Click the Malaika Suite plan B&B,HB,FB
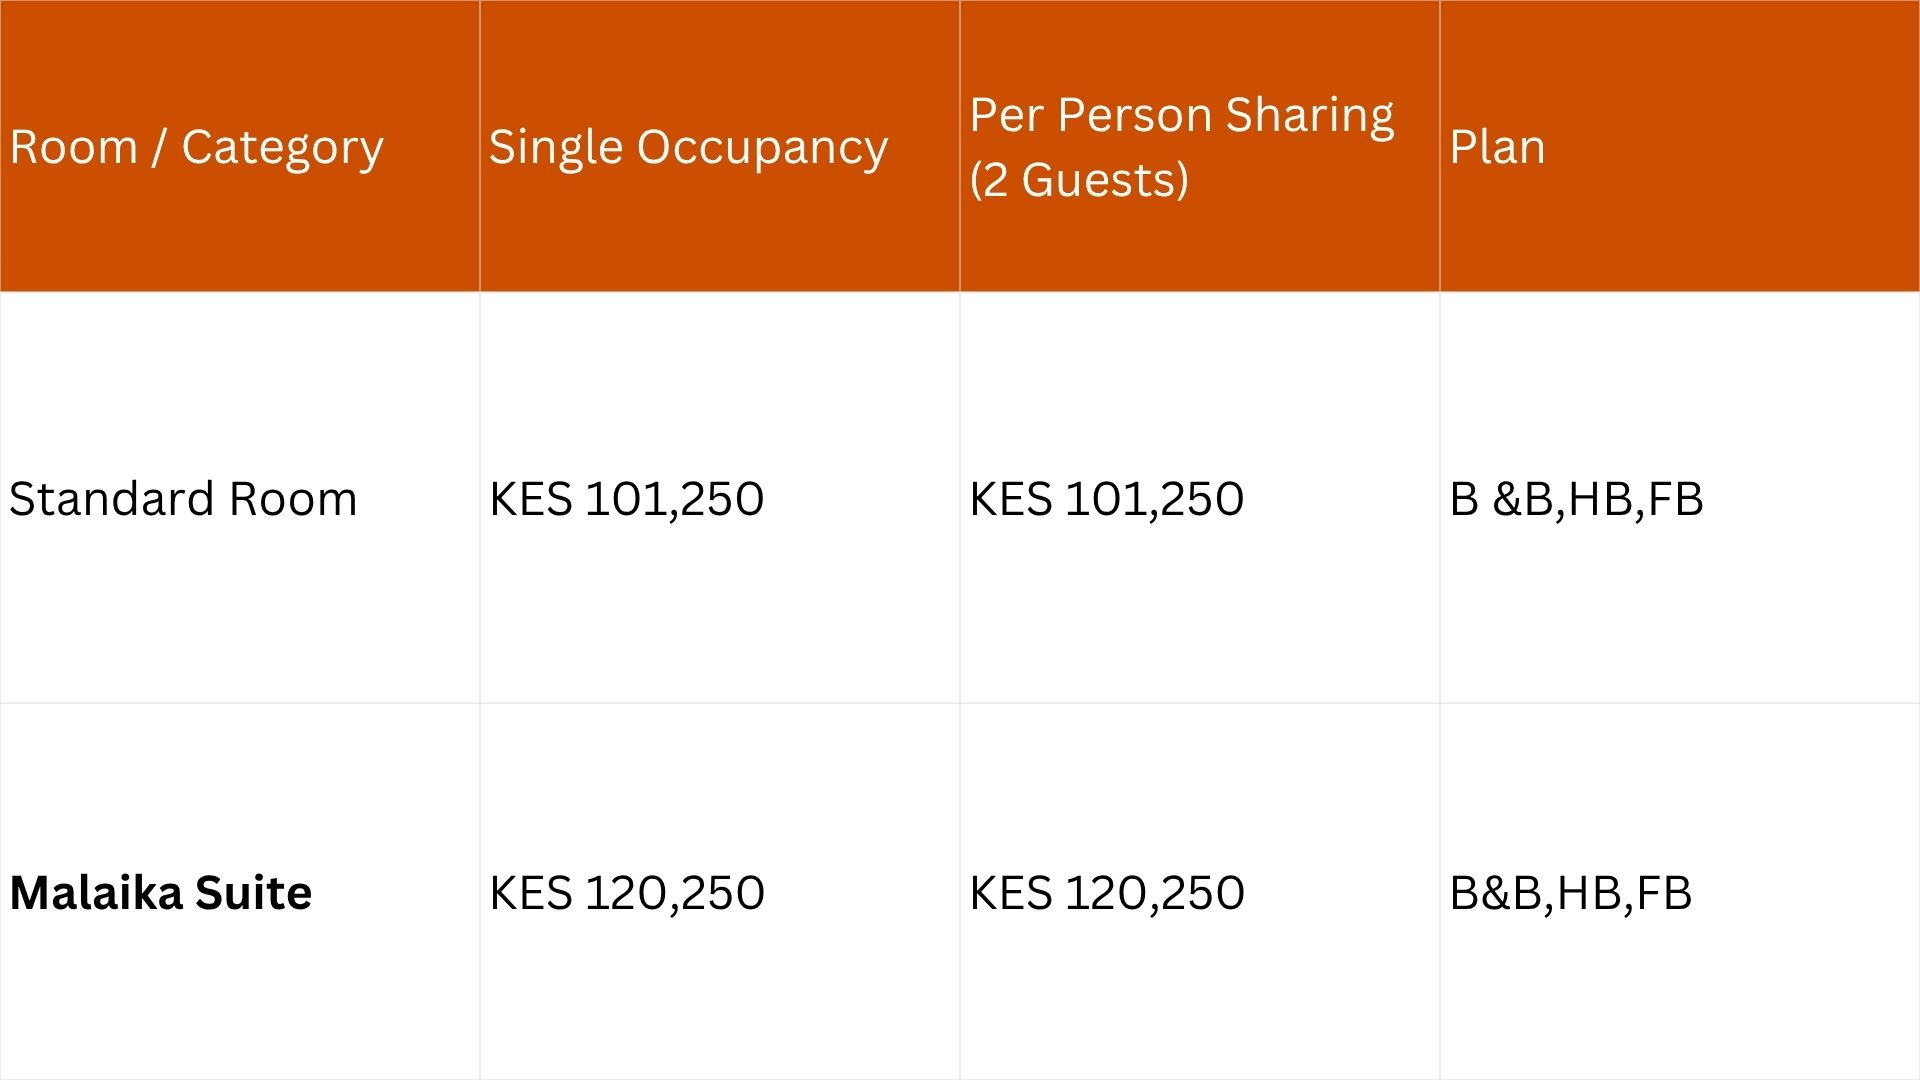This screenshot has width=1920, height=1080. pos(1571,893)
